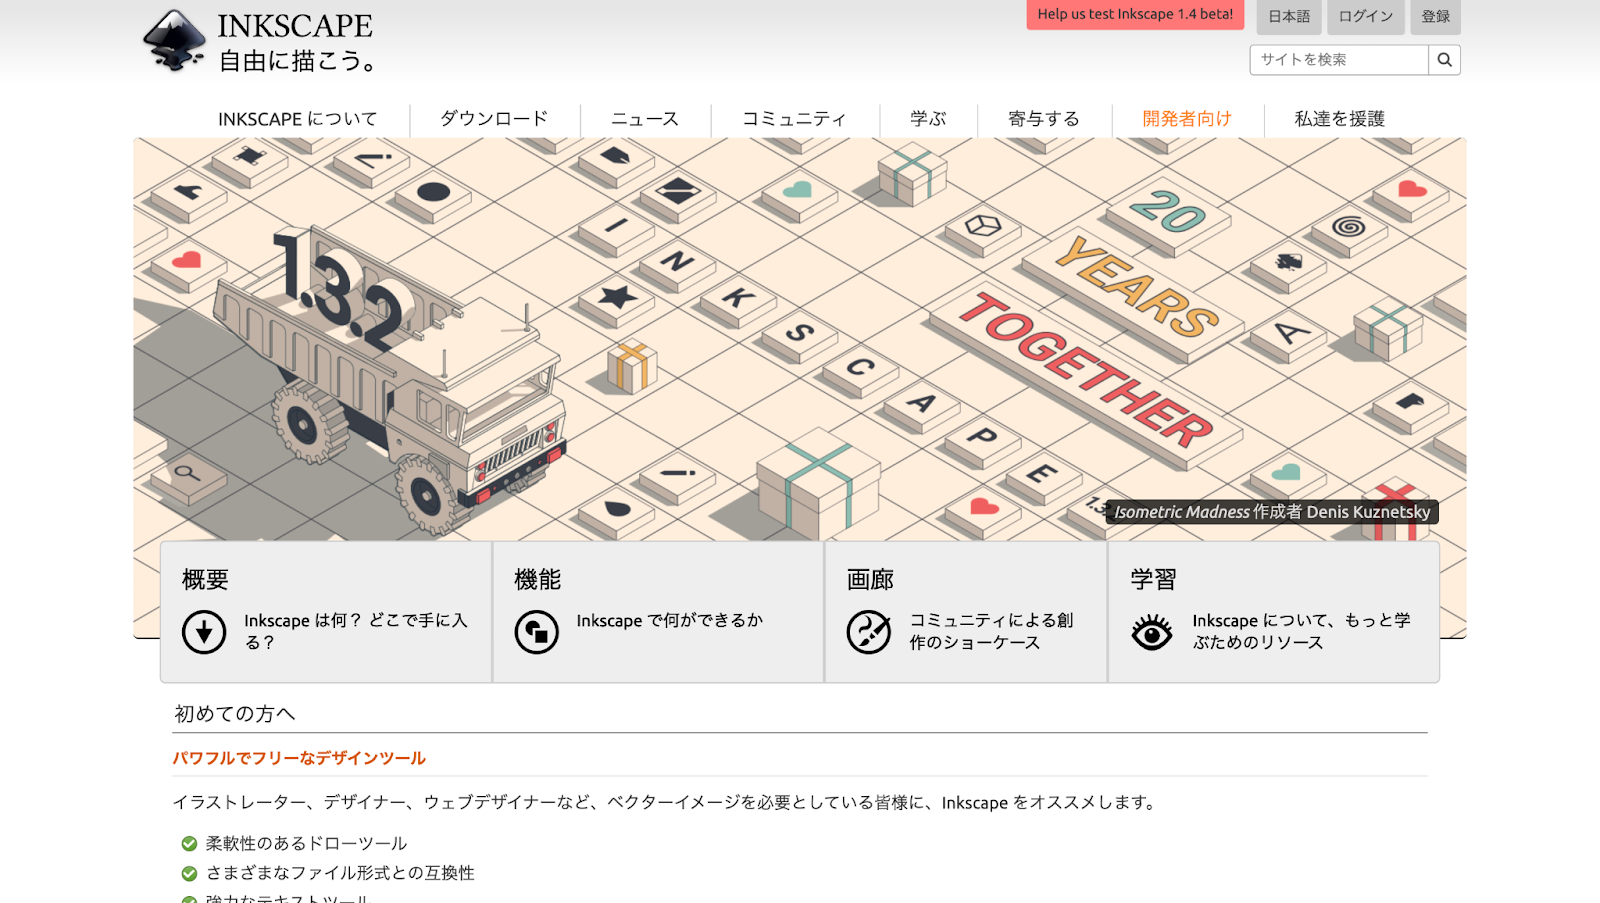Viewport: 1600px width, 903px height.
Task: Open the コミュニティ menu
Action: coord(795,119)
